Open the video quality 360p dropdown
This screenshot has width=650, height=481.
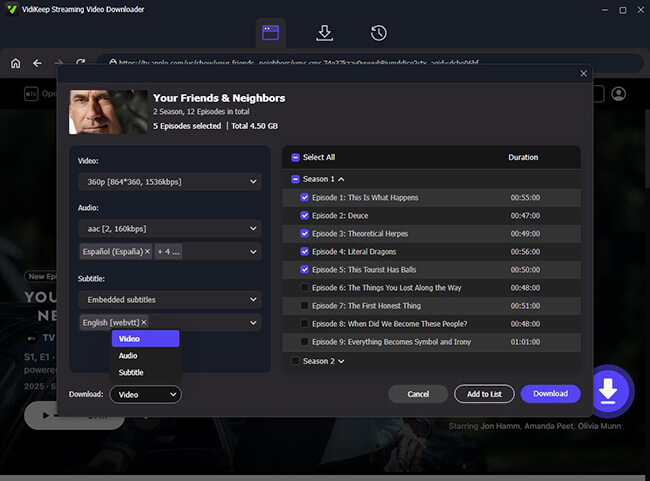pos(170,182)
